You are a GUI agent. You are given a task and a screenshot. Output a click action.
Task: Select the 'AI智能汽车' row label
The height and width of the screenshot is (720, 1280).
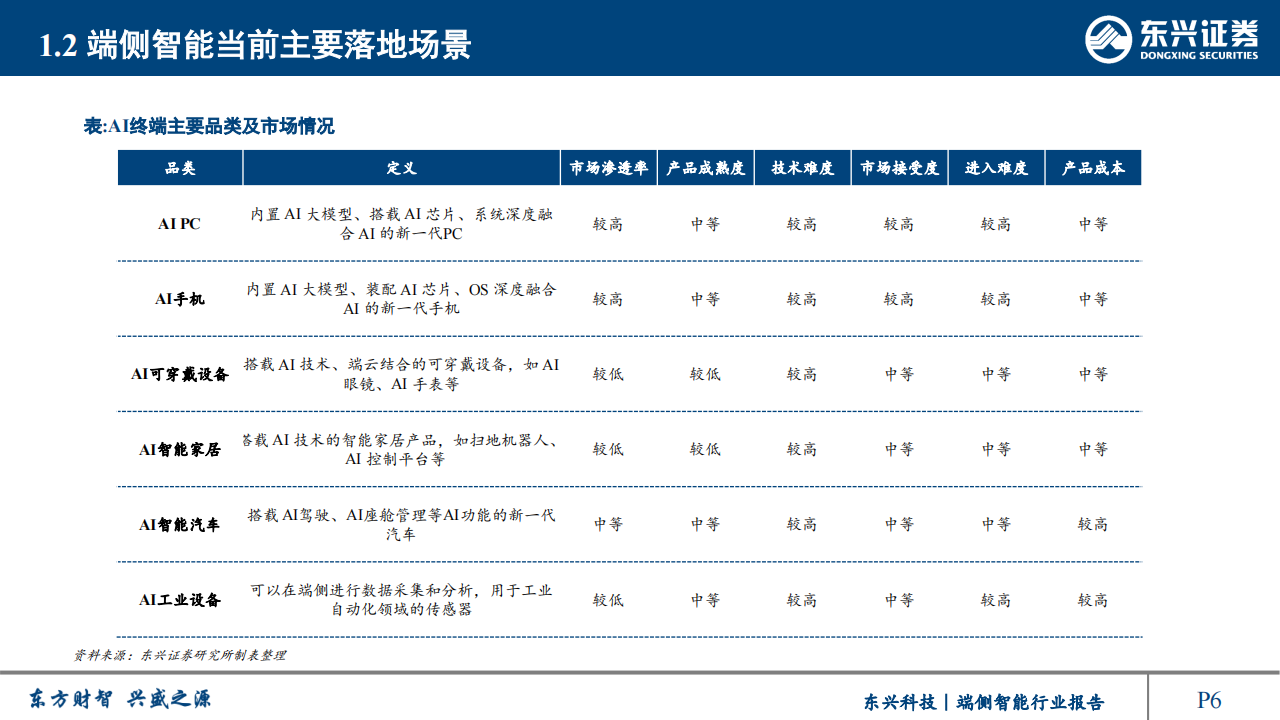(x=180, y=524)
